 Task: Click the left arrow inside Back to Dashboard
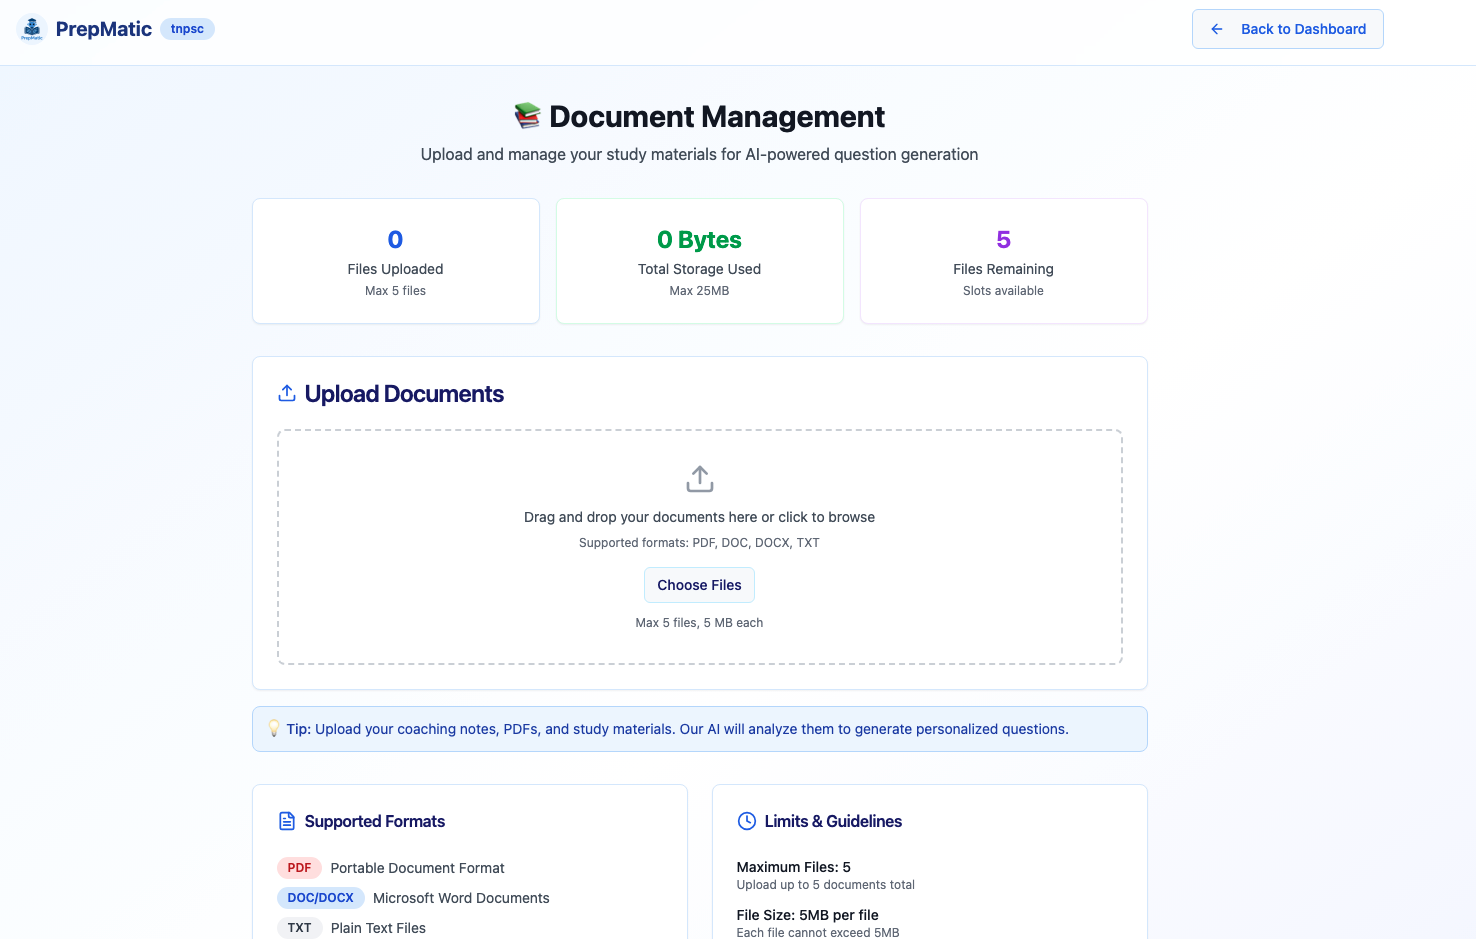click(1216, 29)
